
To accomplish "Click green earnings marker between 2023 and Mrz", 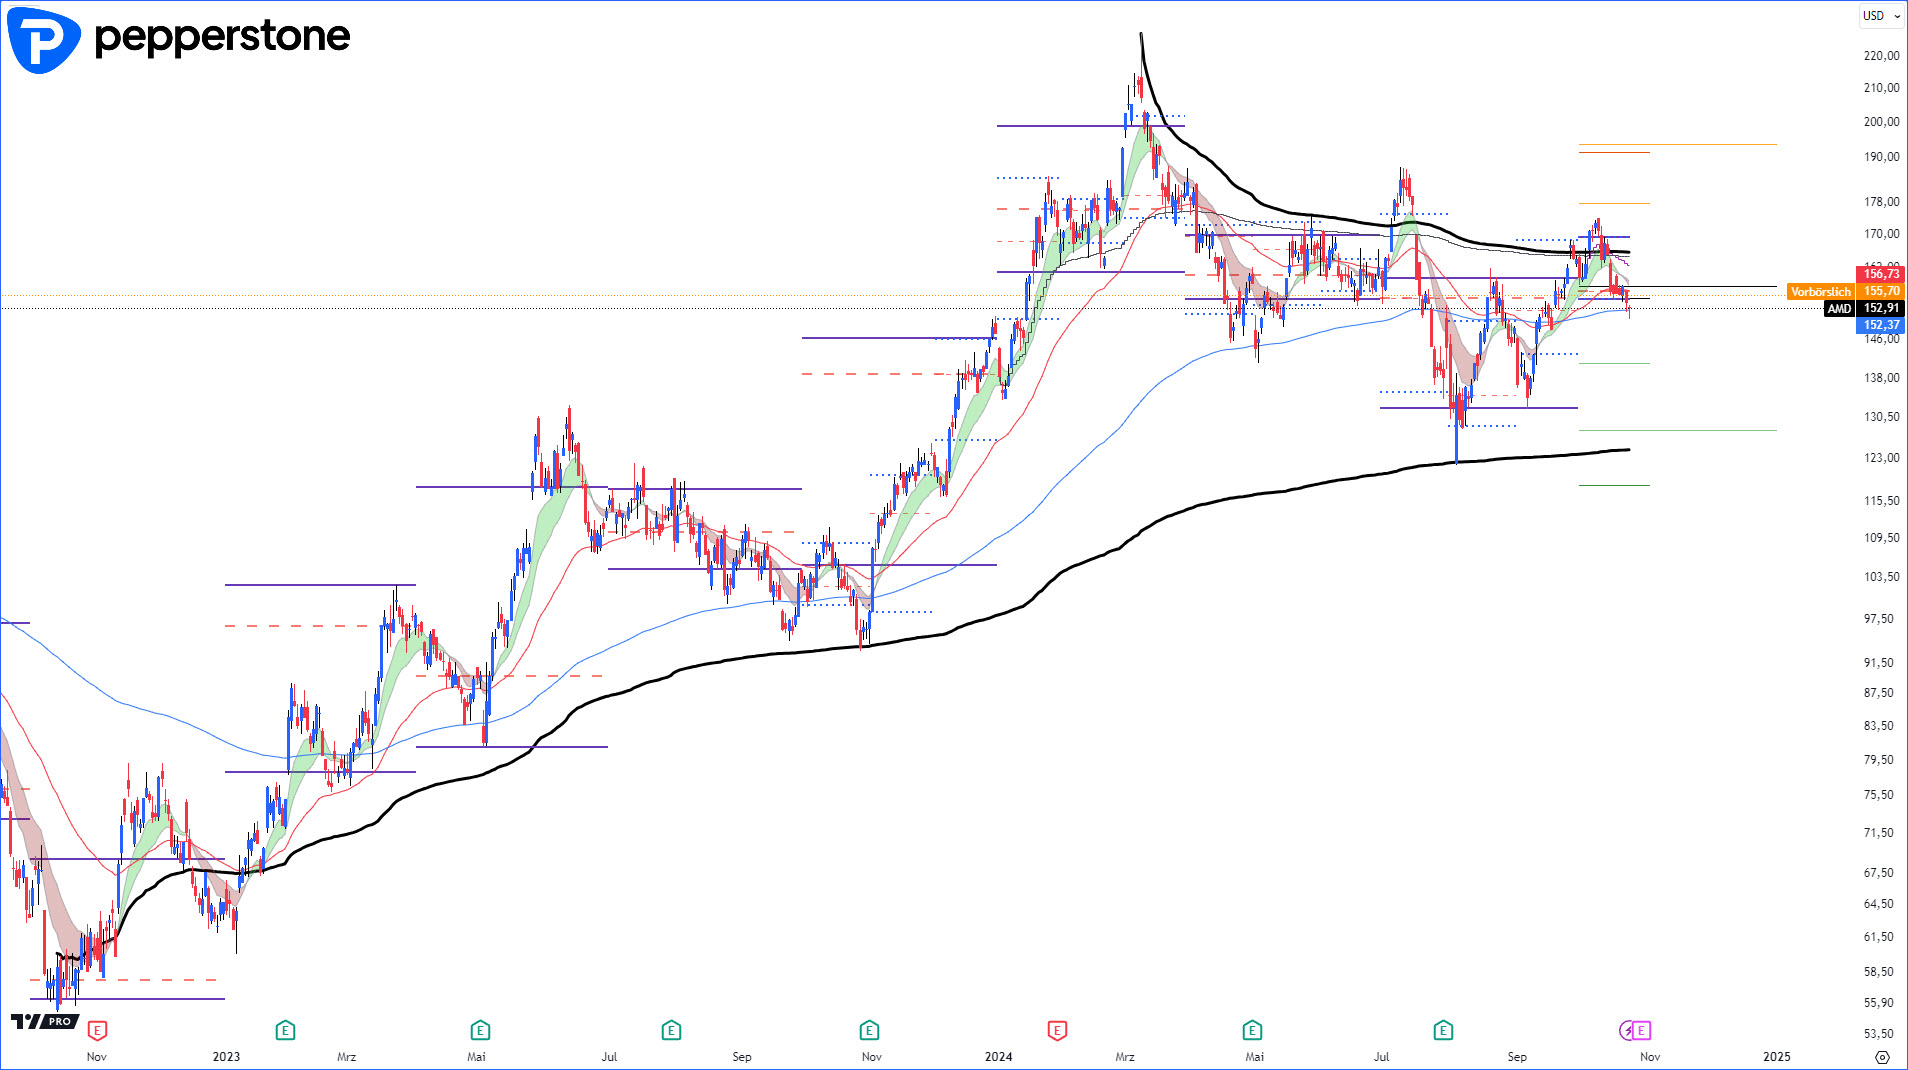I will point(285,1030).
